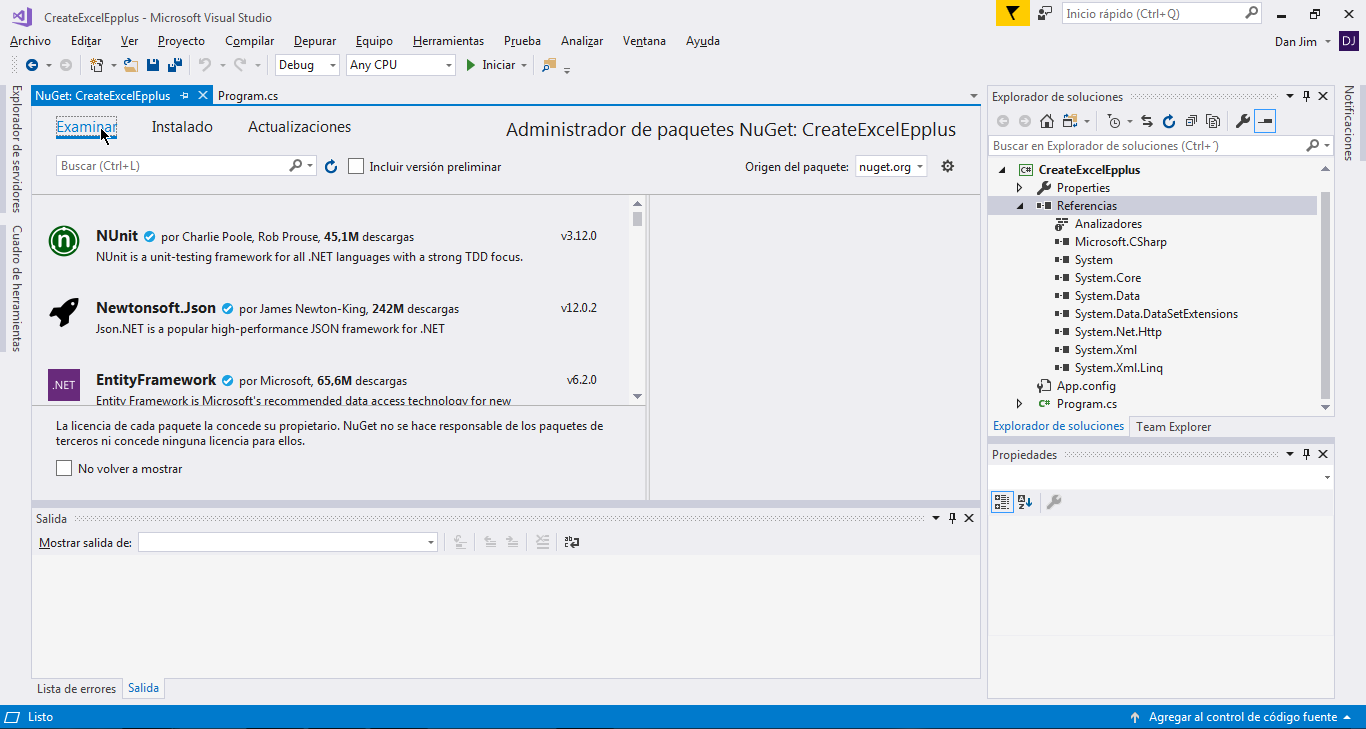
Task: Click the Home icon in Solution Explorer
Action: pyautogui.click(x=1047, y=121)
